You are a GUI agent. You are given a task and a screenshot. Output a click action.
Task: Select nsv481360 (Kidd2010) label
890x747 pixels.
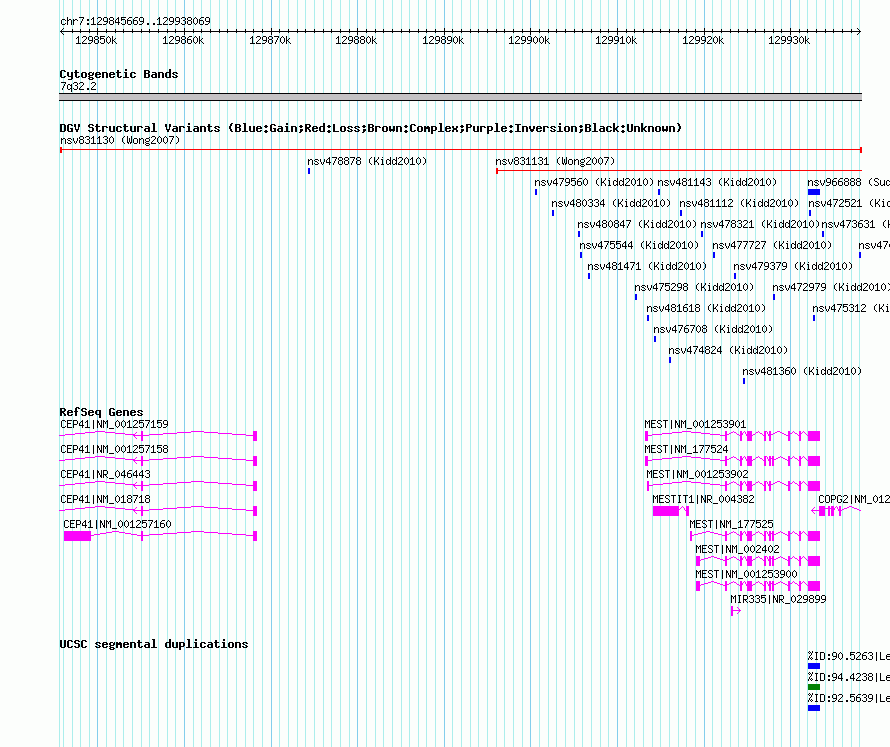(x=802, y=371)
